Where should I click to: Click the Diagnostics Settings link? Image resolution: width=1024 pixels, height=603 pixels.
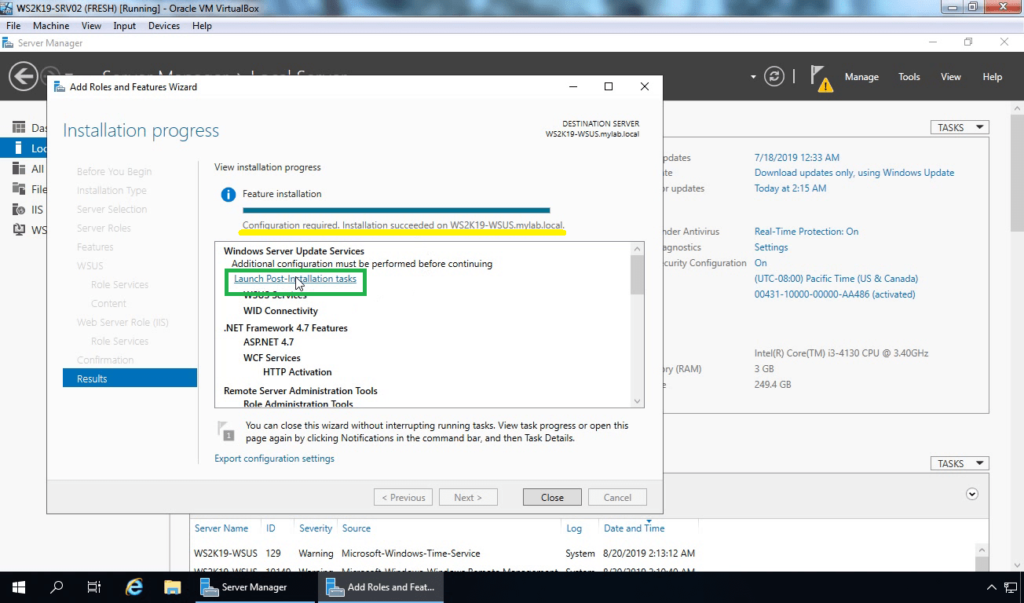771,247
